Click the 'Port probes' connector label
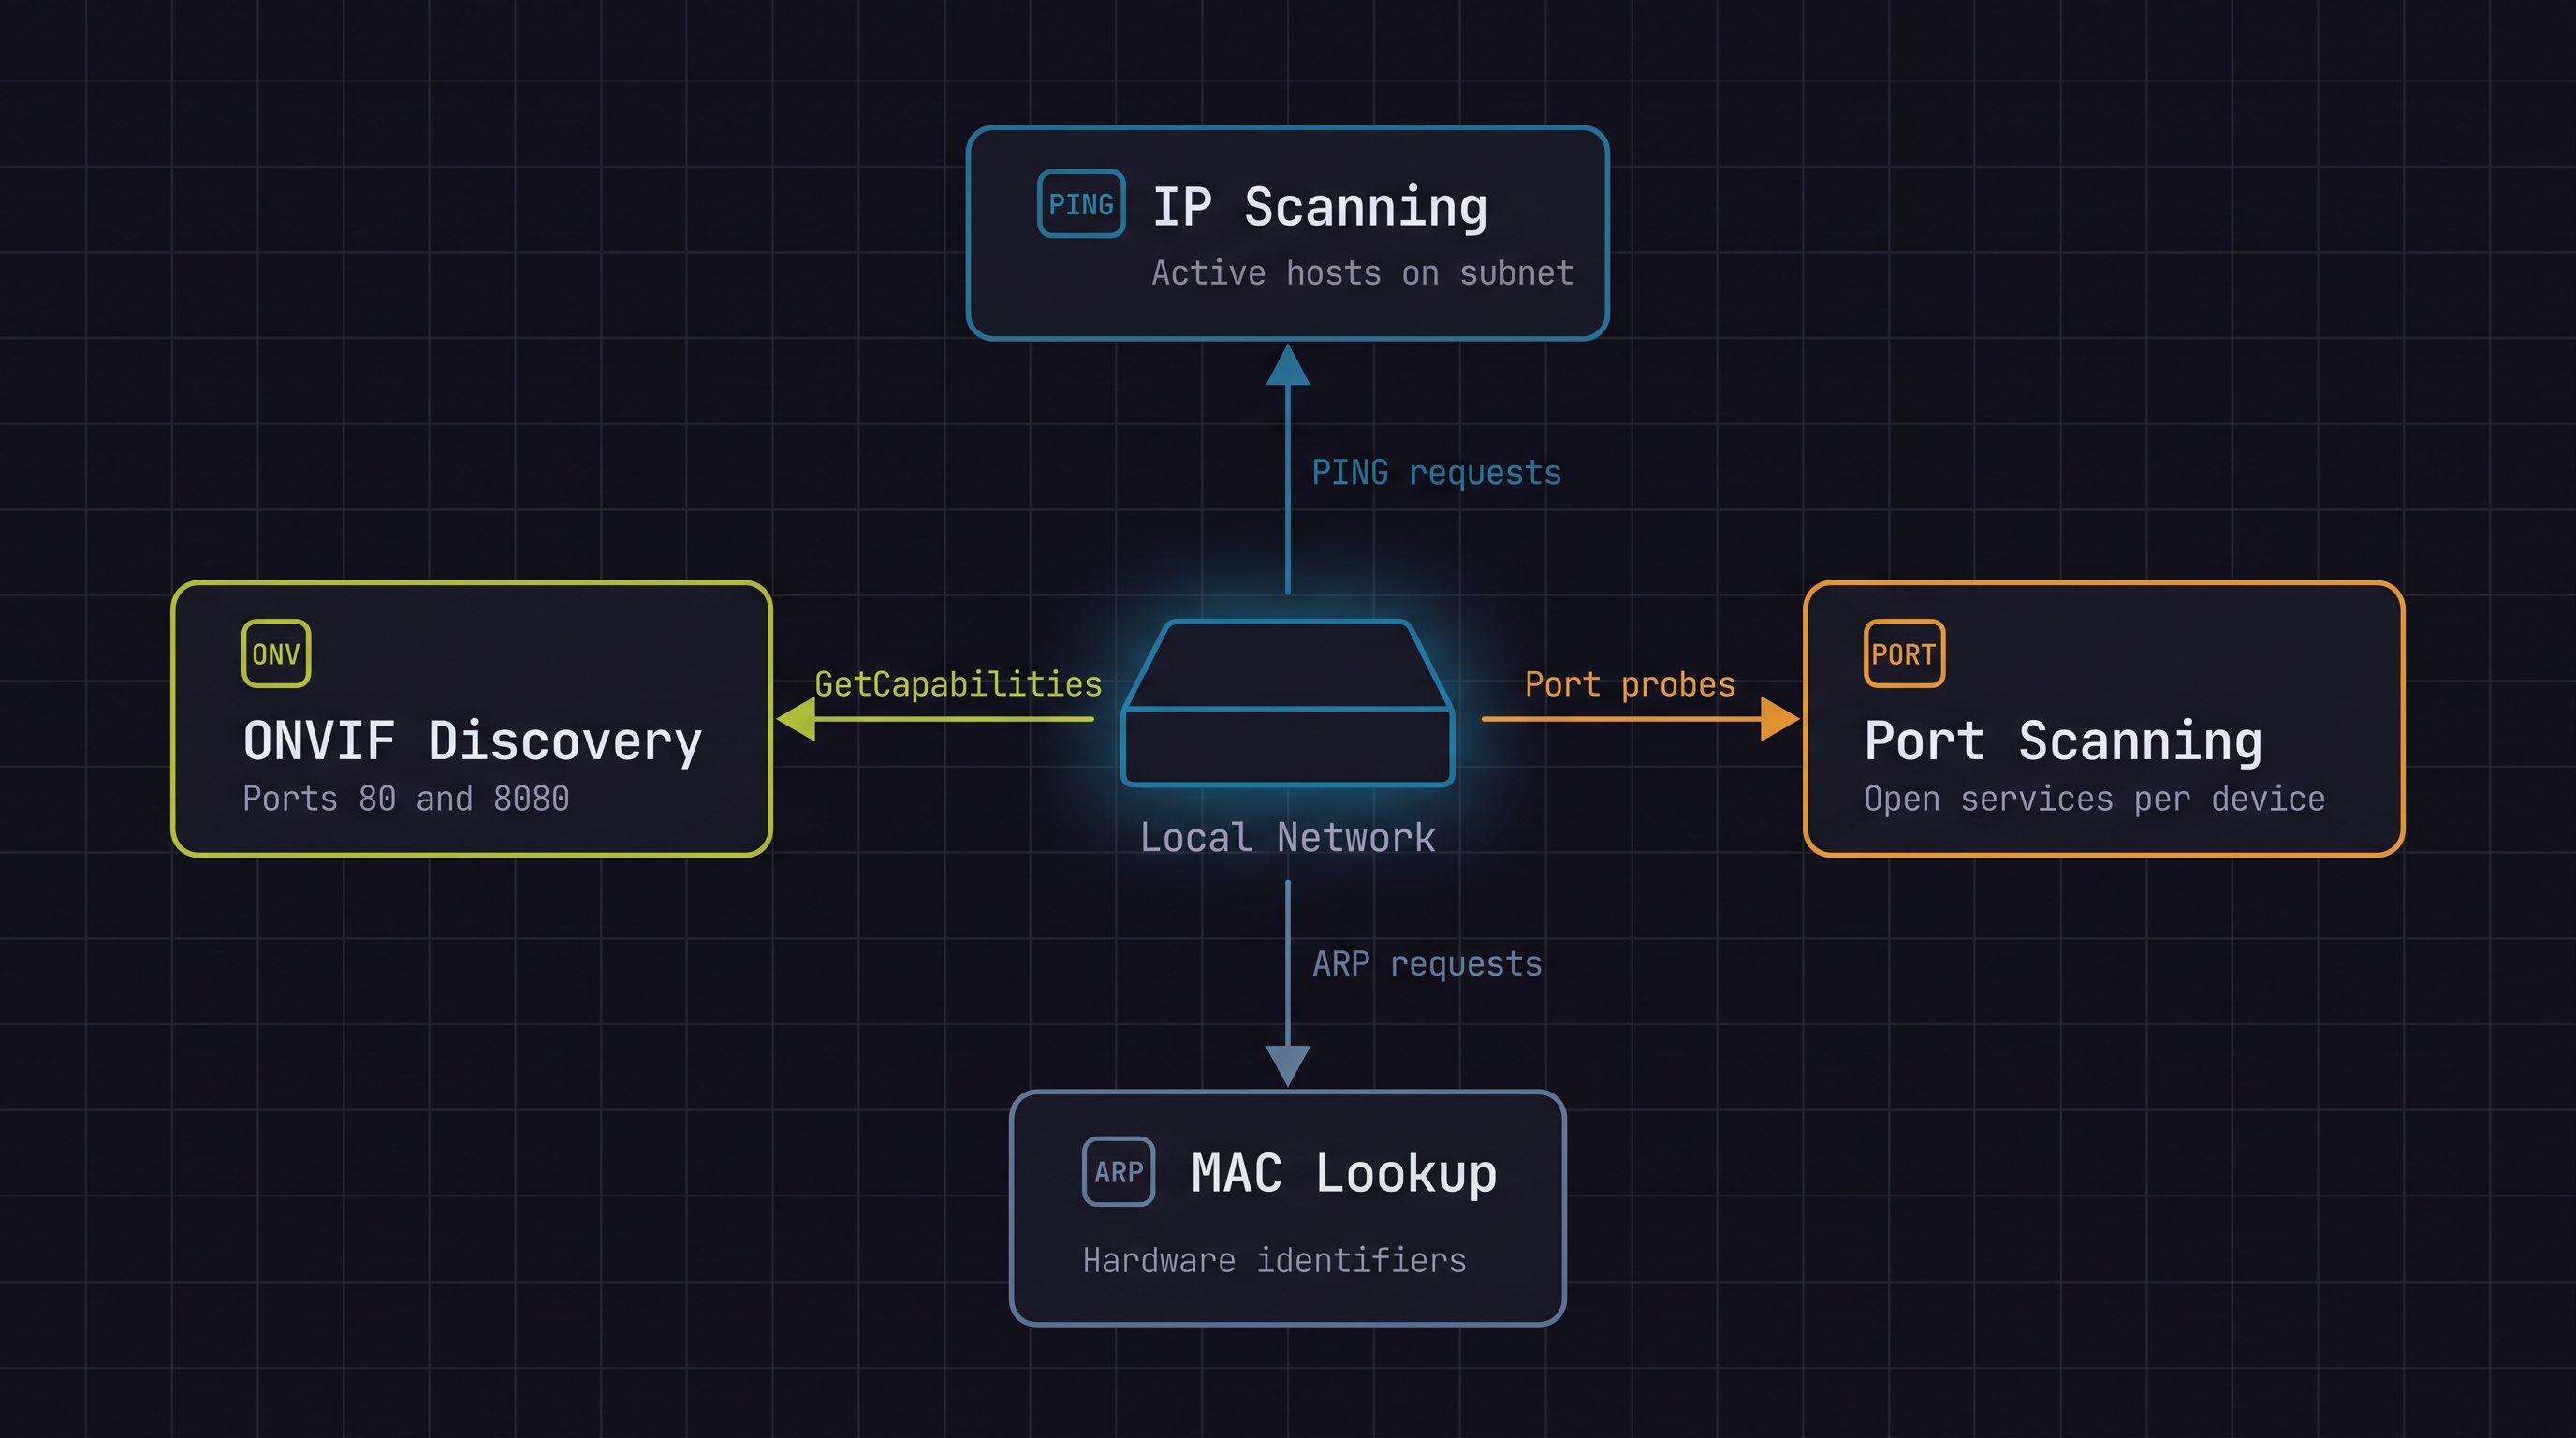Screen dimensions: 2576x1438 tap(1630, 685)
